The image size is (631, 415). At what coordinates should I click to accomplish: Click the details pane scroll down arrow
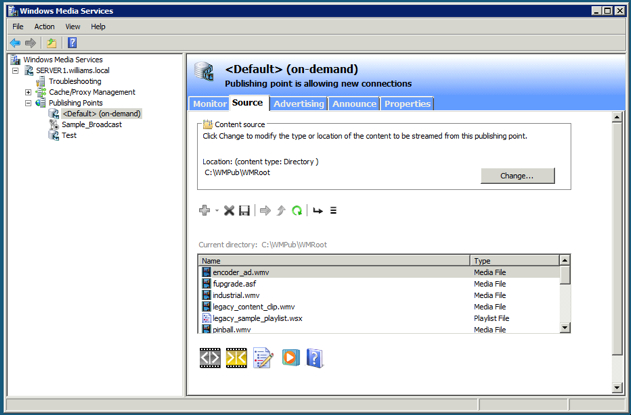617,388
